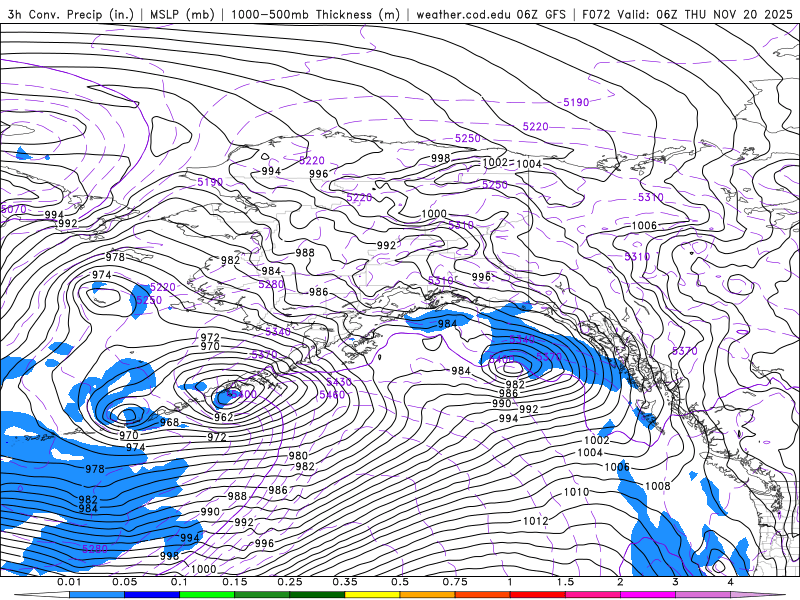Click the '968' isobar label
Viewport: 800px width, 600px height.
169,422
